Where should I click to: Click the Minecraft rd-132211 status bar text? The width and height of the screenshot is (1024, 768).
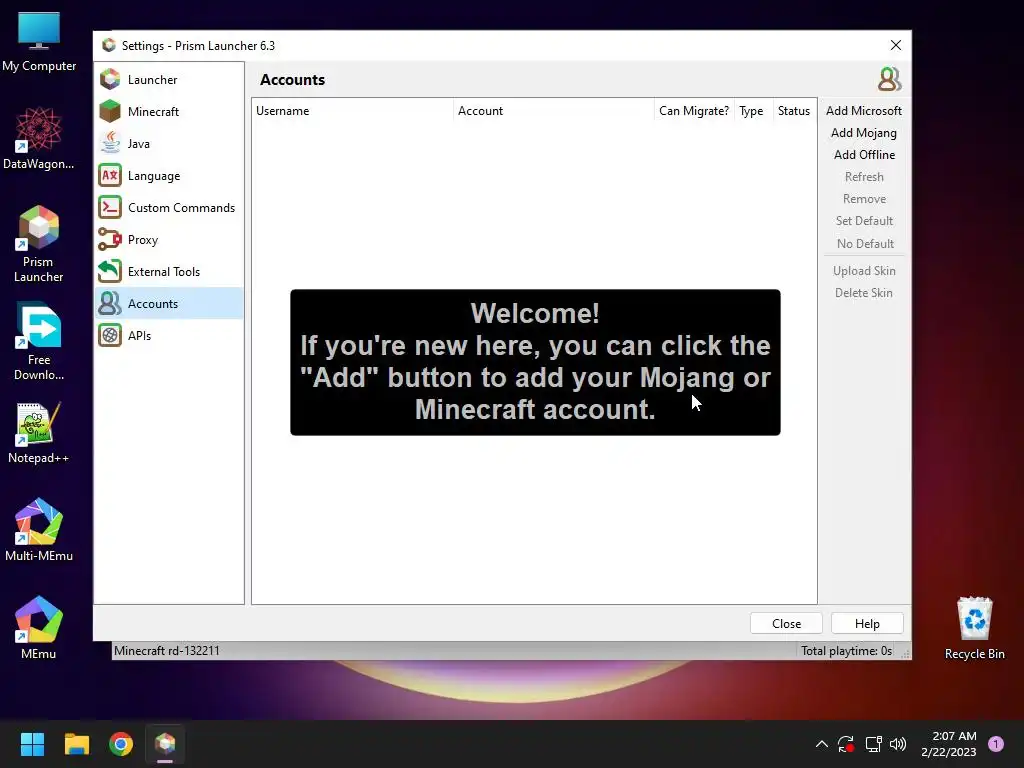(x=167, y=651)
